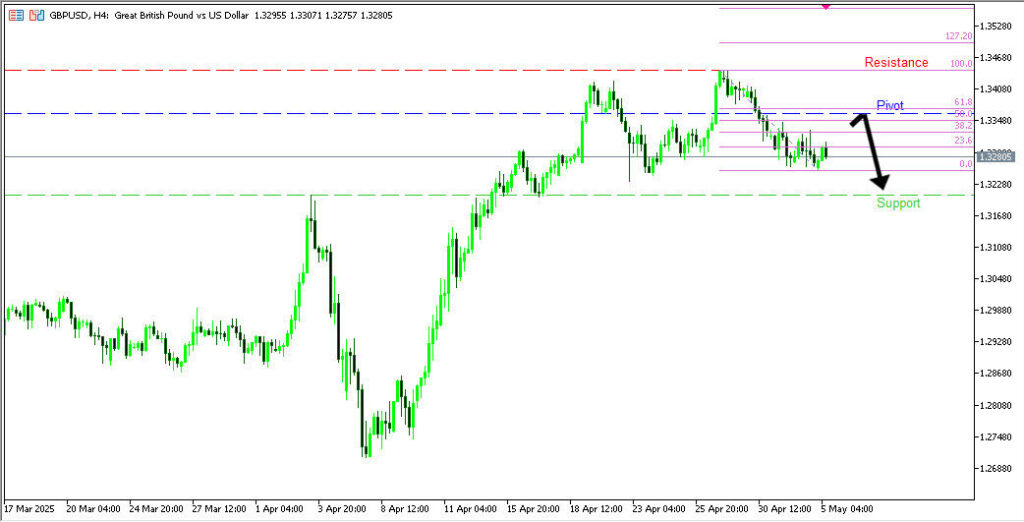This screenshot has width=1024, height=522.
Task: Select the red Resistance text label
Action: tap(896, 63)
